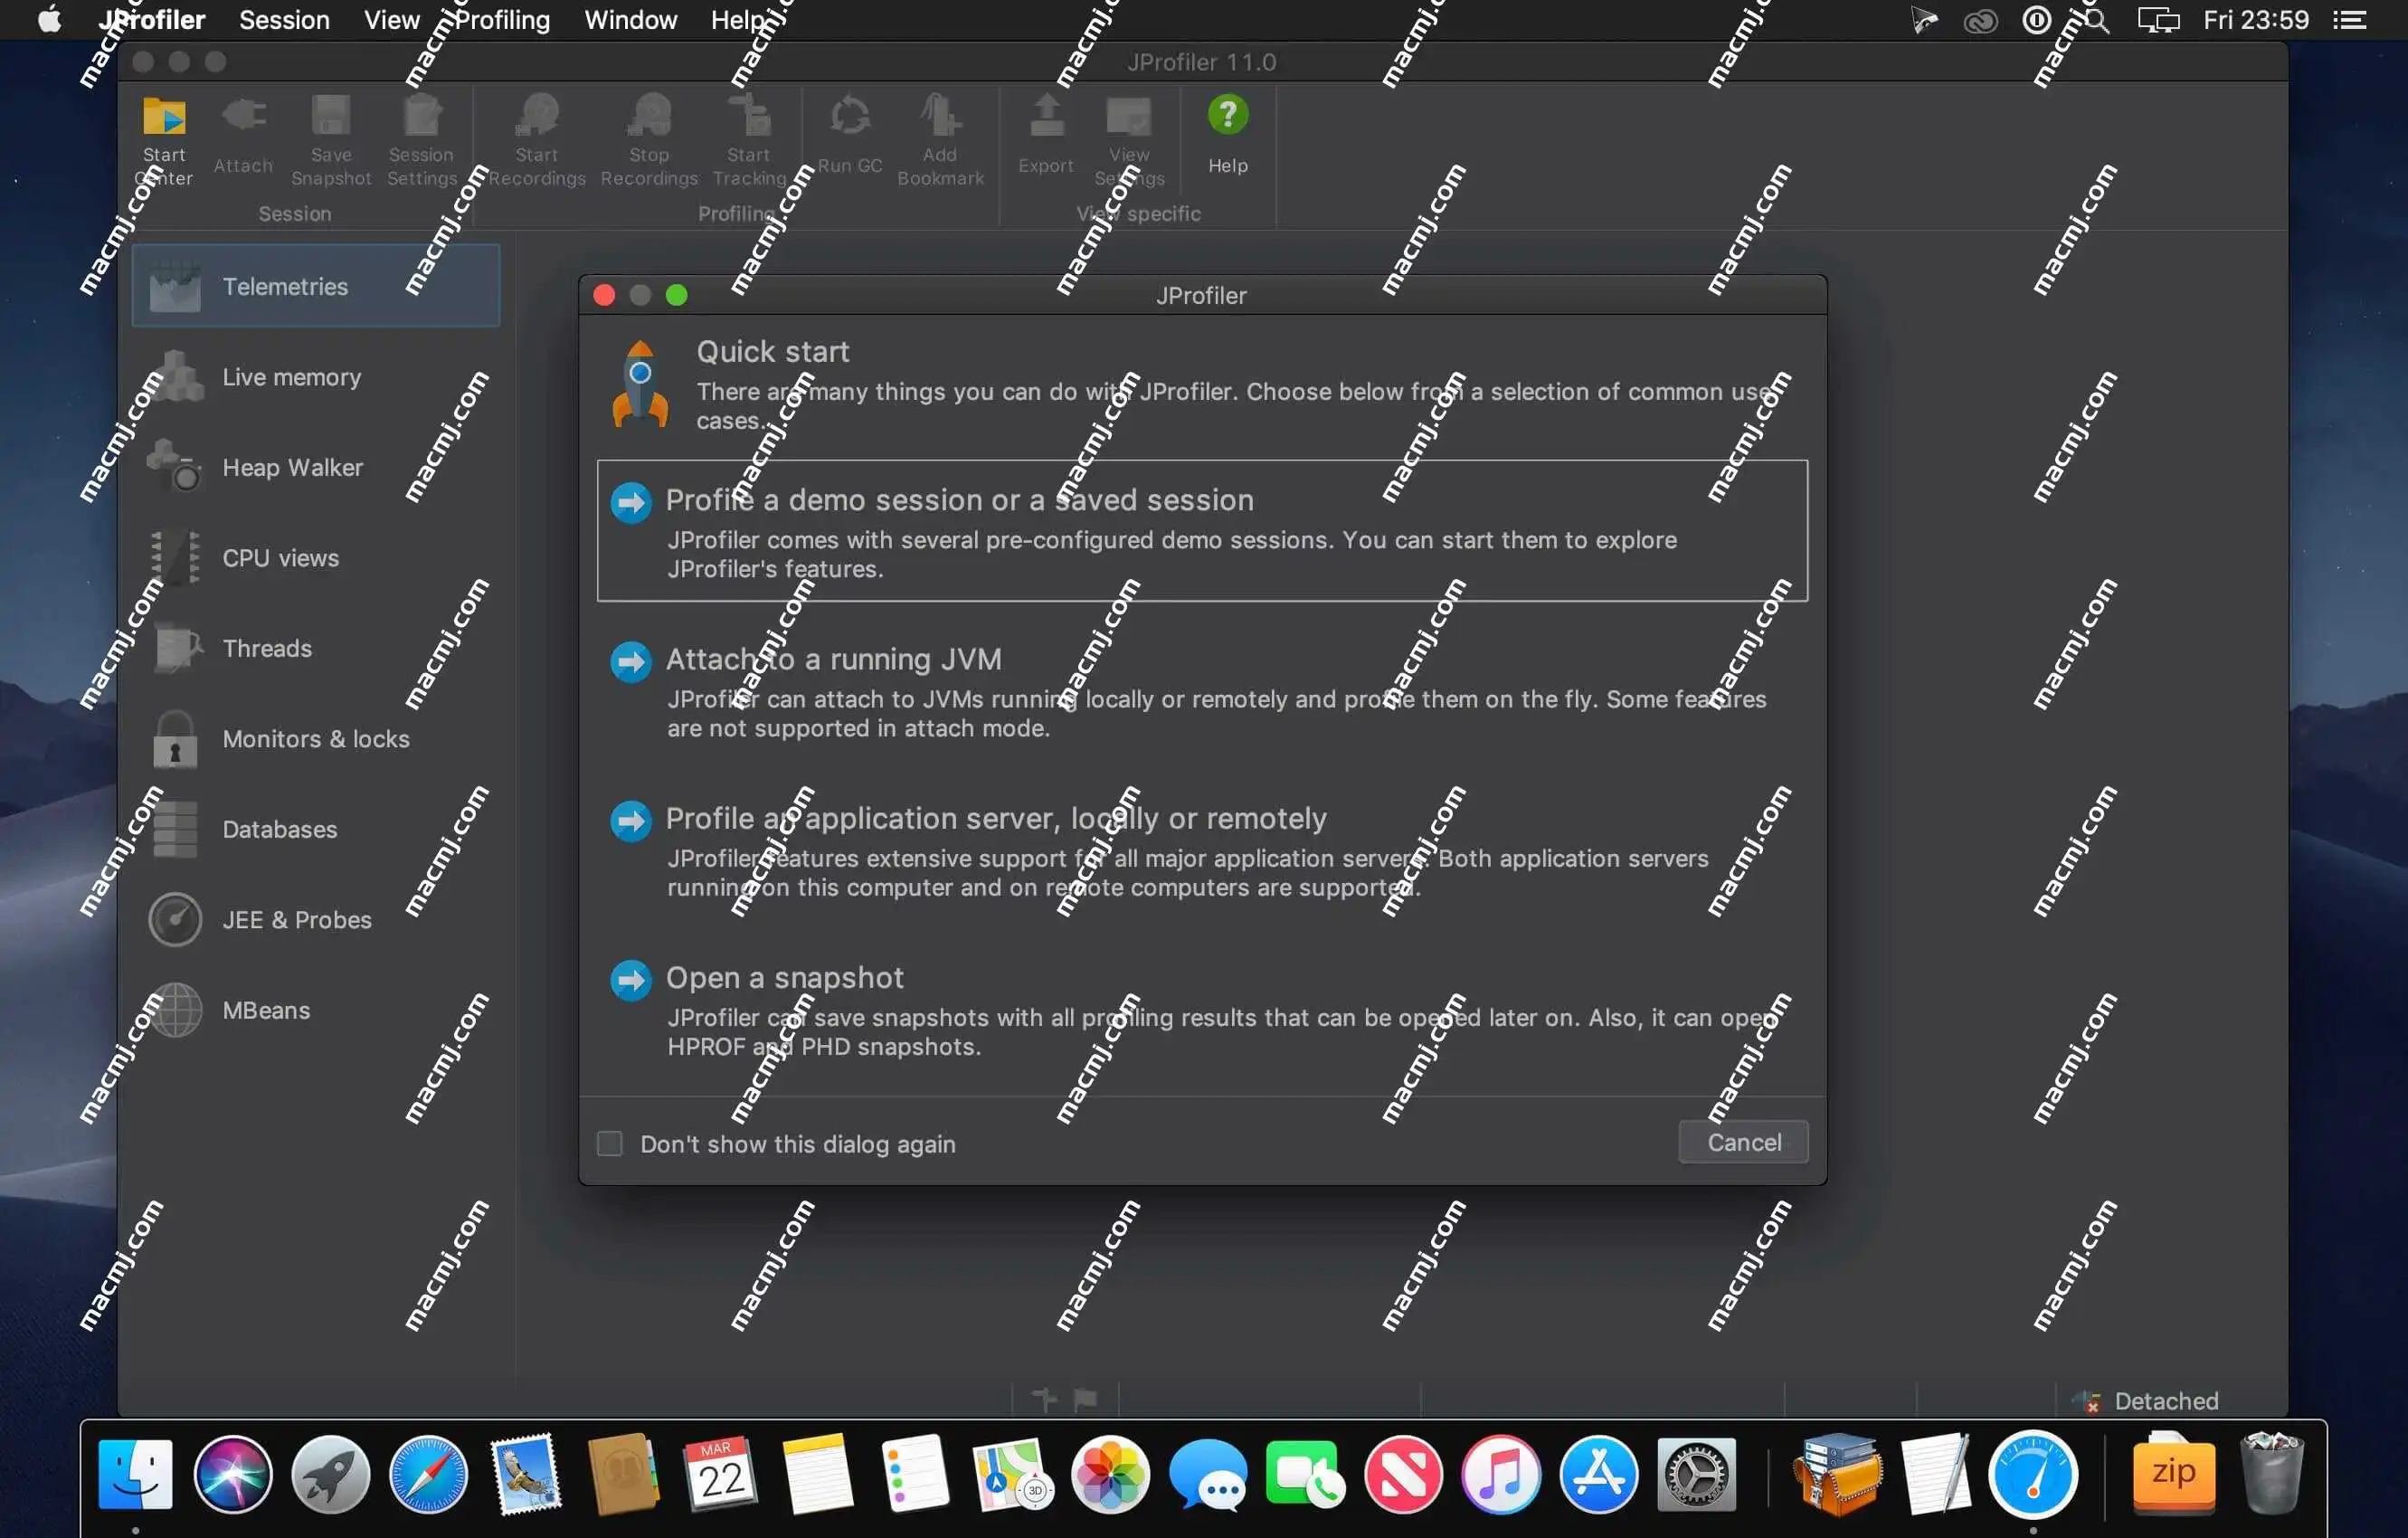Open JEE & Probes in the sidebar
Image resolution: width=2408 pixels, height=1538 pixels.
pyautogui.click(x=316, y=920)
